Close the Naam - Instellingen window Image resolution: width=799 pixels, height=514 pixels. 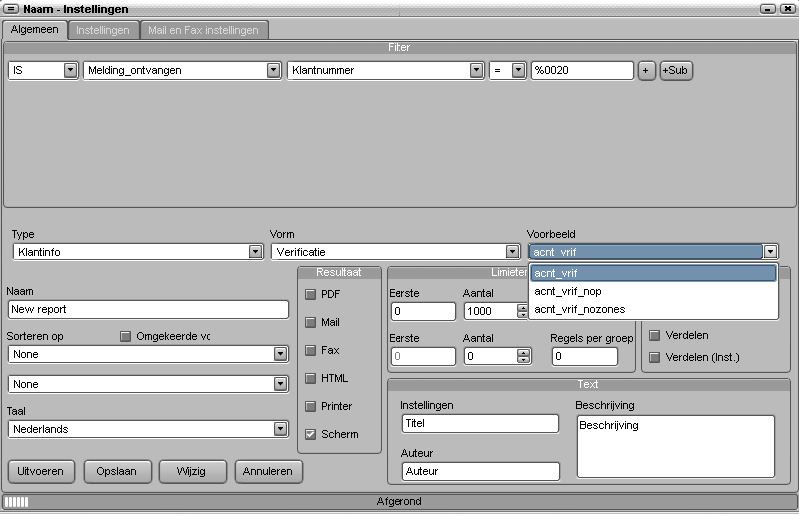pyautogui.click(x=787, y=9)
